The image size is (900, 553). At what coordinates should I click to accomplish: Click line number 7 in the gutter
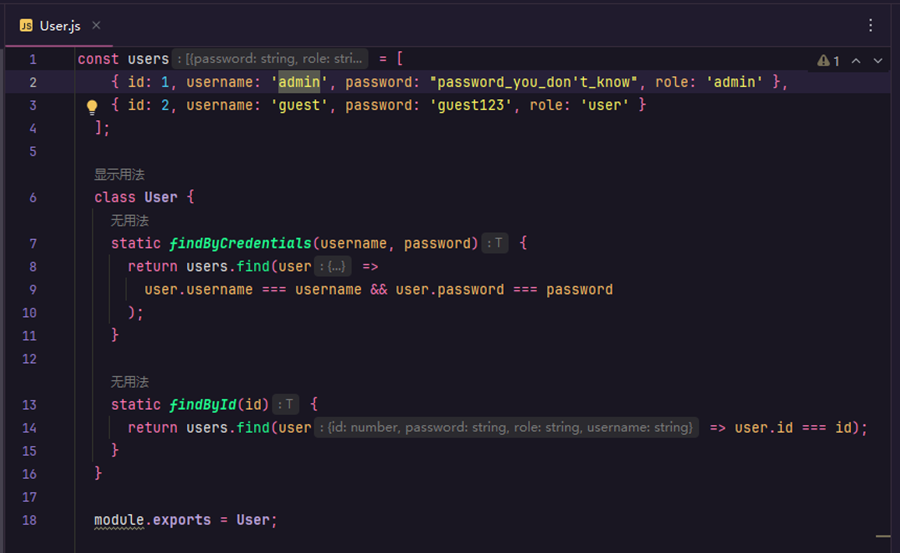[x=33, y=244]
